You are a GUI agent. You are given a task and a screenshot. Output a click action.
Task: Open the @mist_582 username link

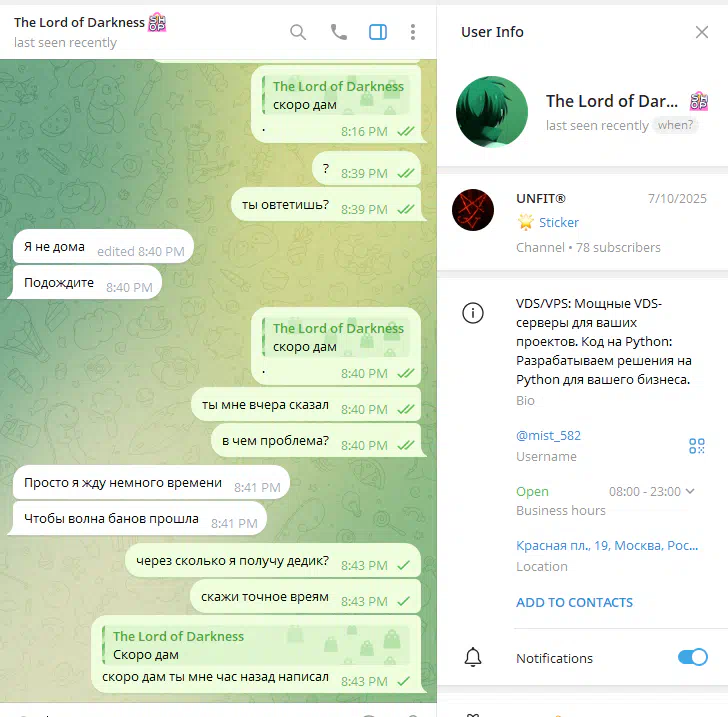tap(548, 436)
